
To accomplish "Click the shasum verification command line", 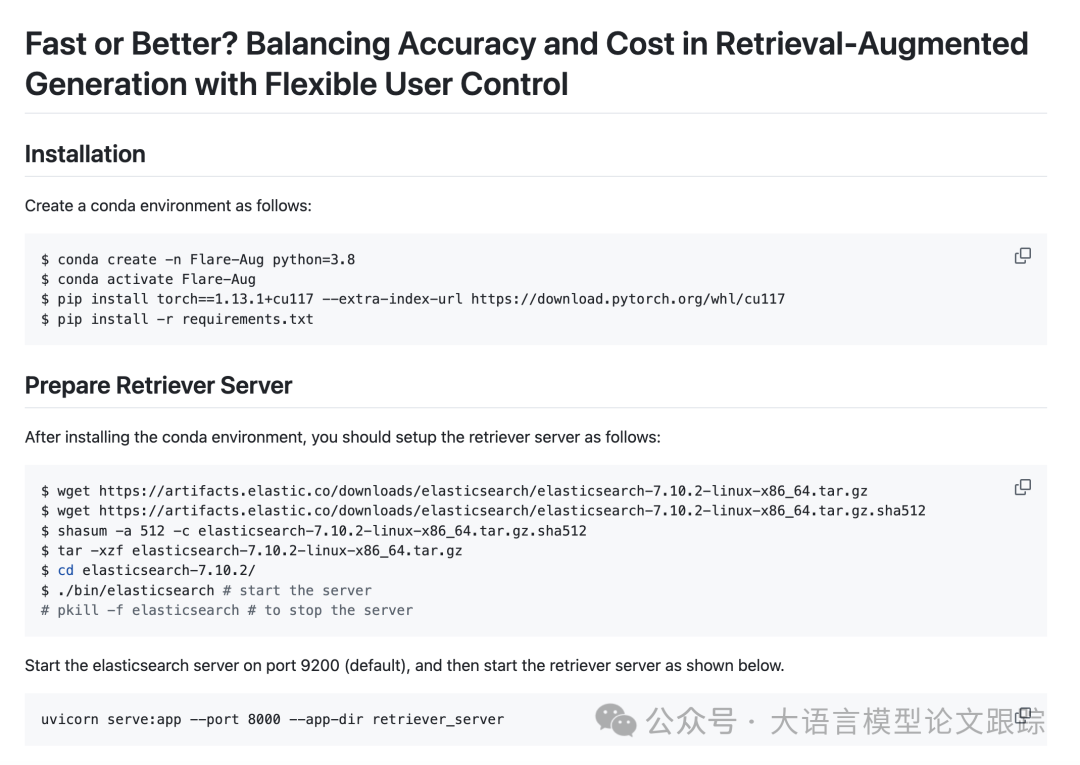I will point(313,531).
